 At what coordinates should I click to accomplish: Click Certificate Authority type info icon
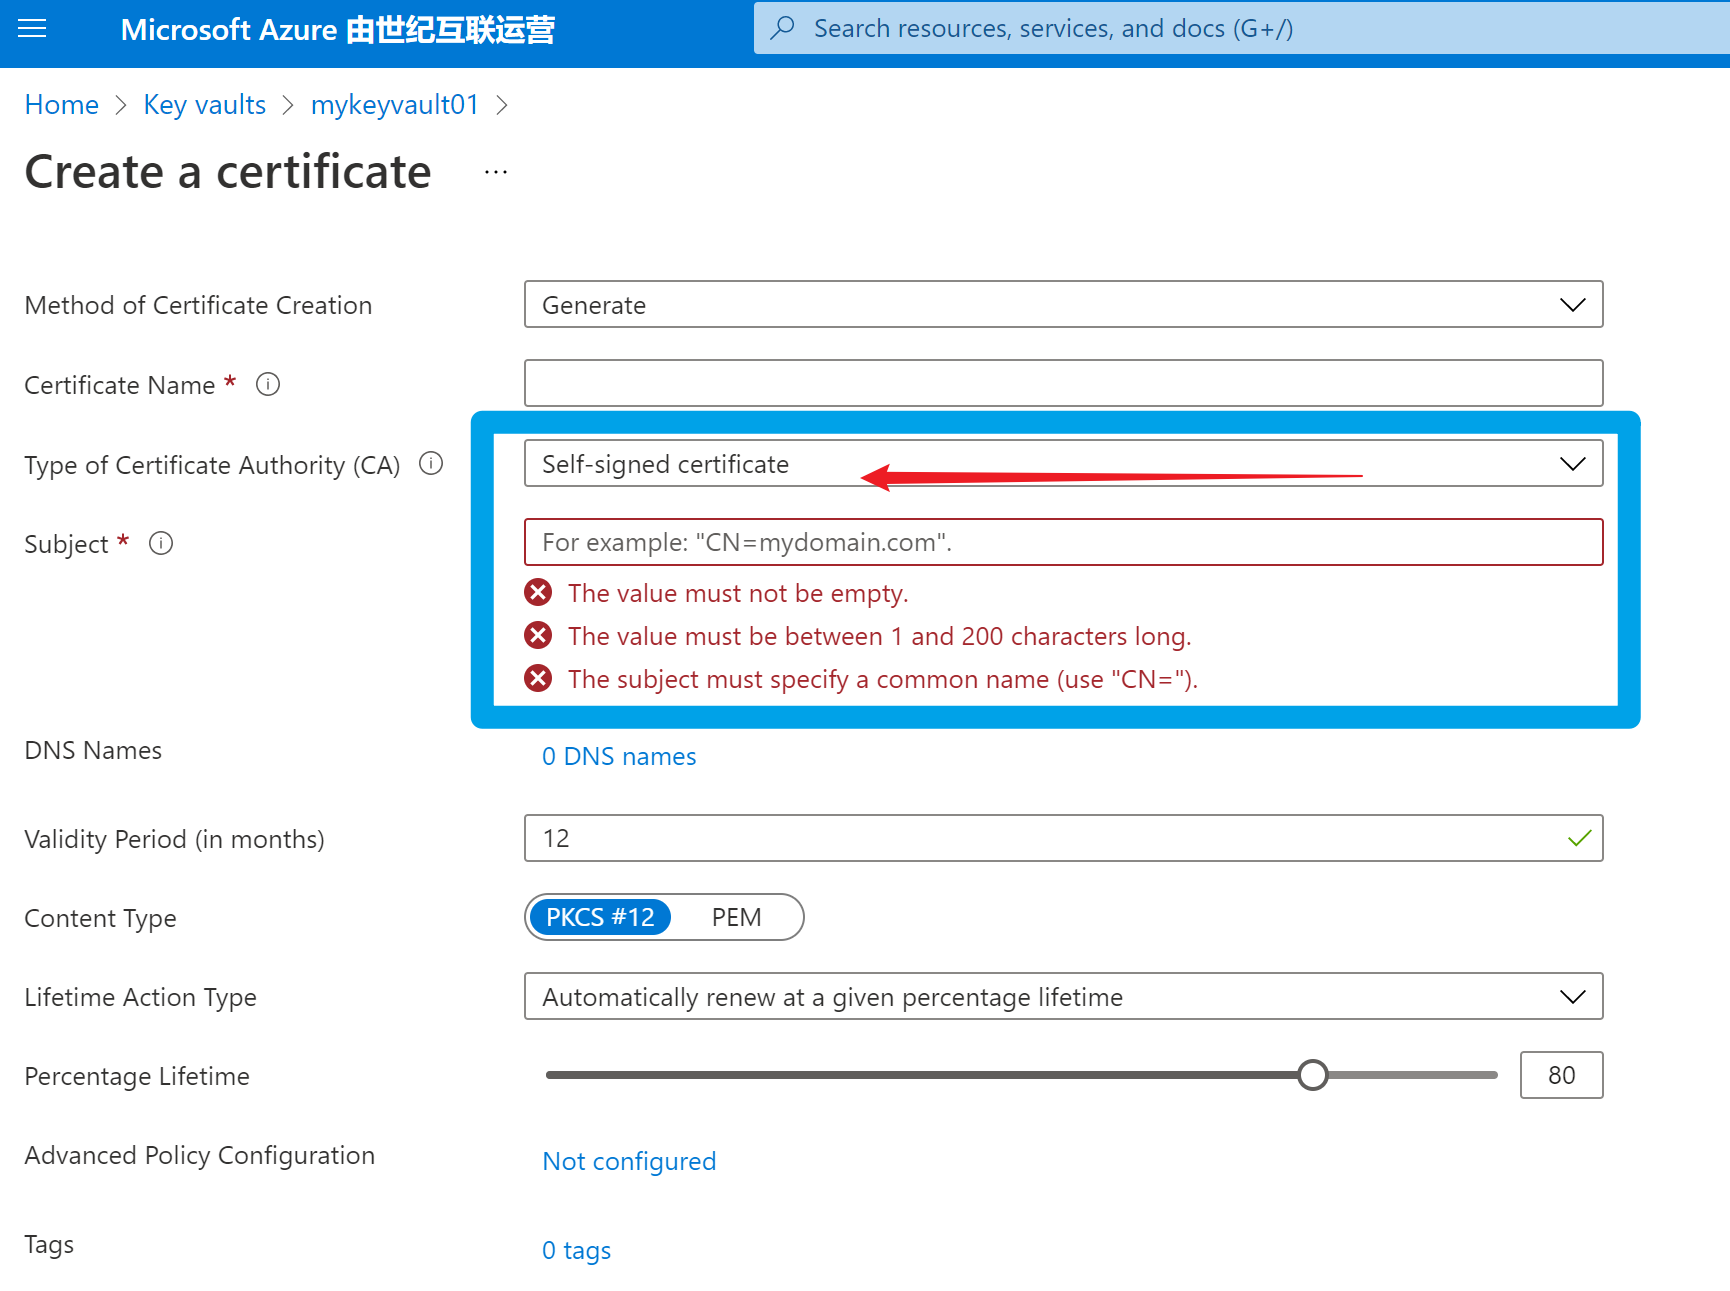[431, 464]
